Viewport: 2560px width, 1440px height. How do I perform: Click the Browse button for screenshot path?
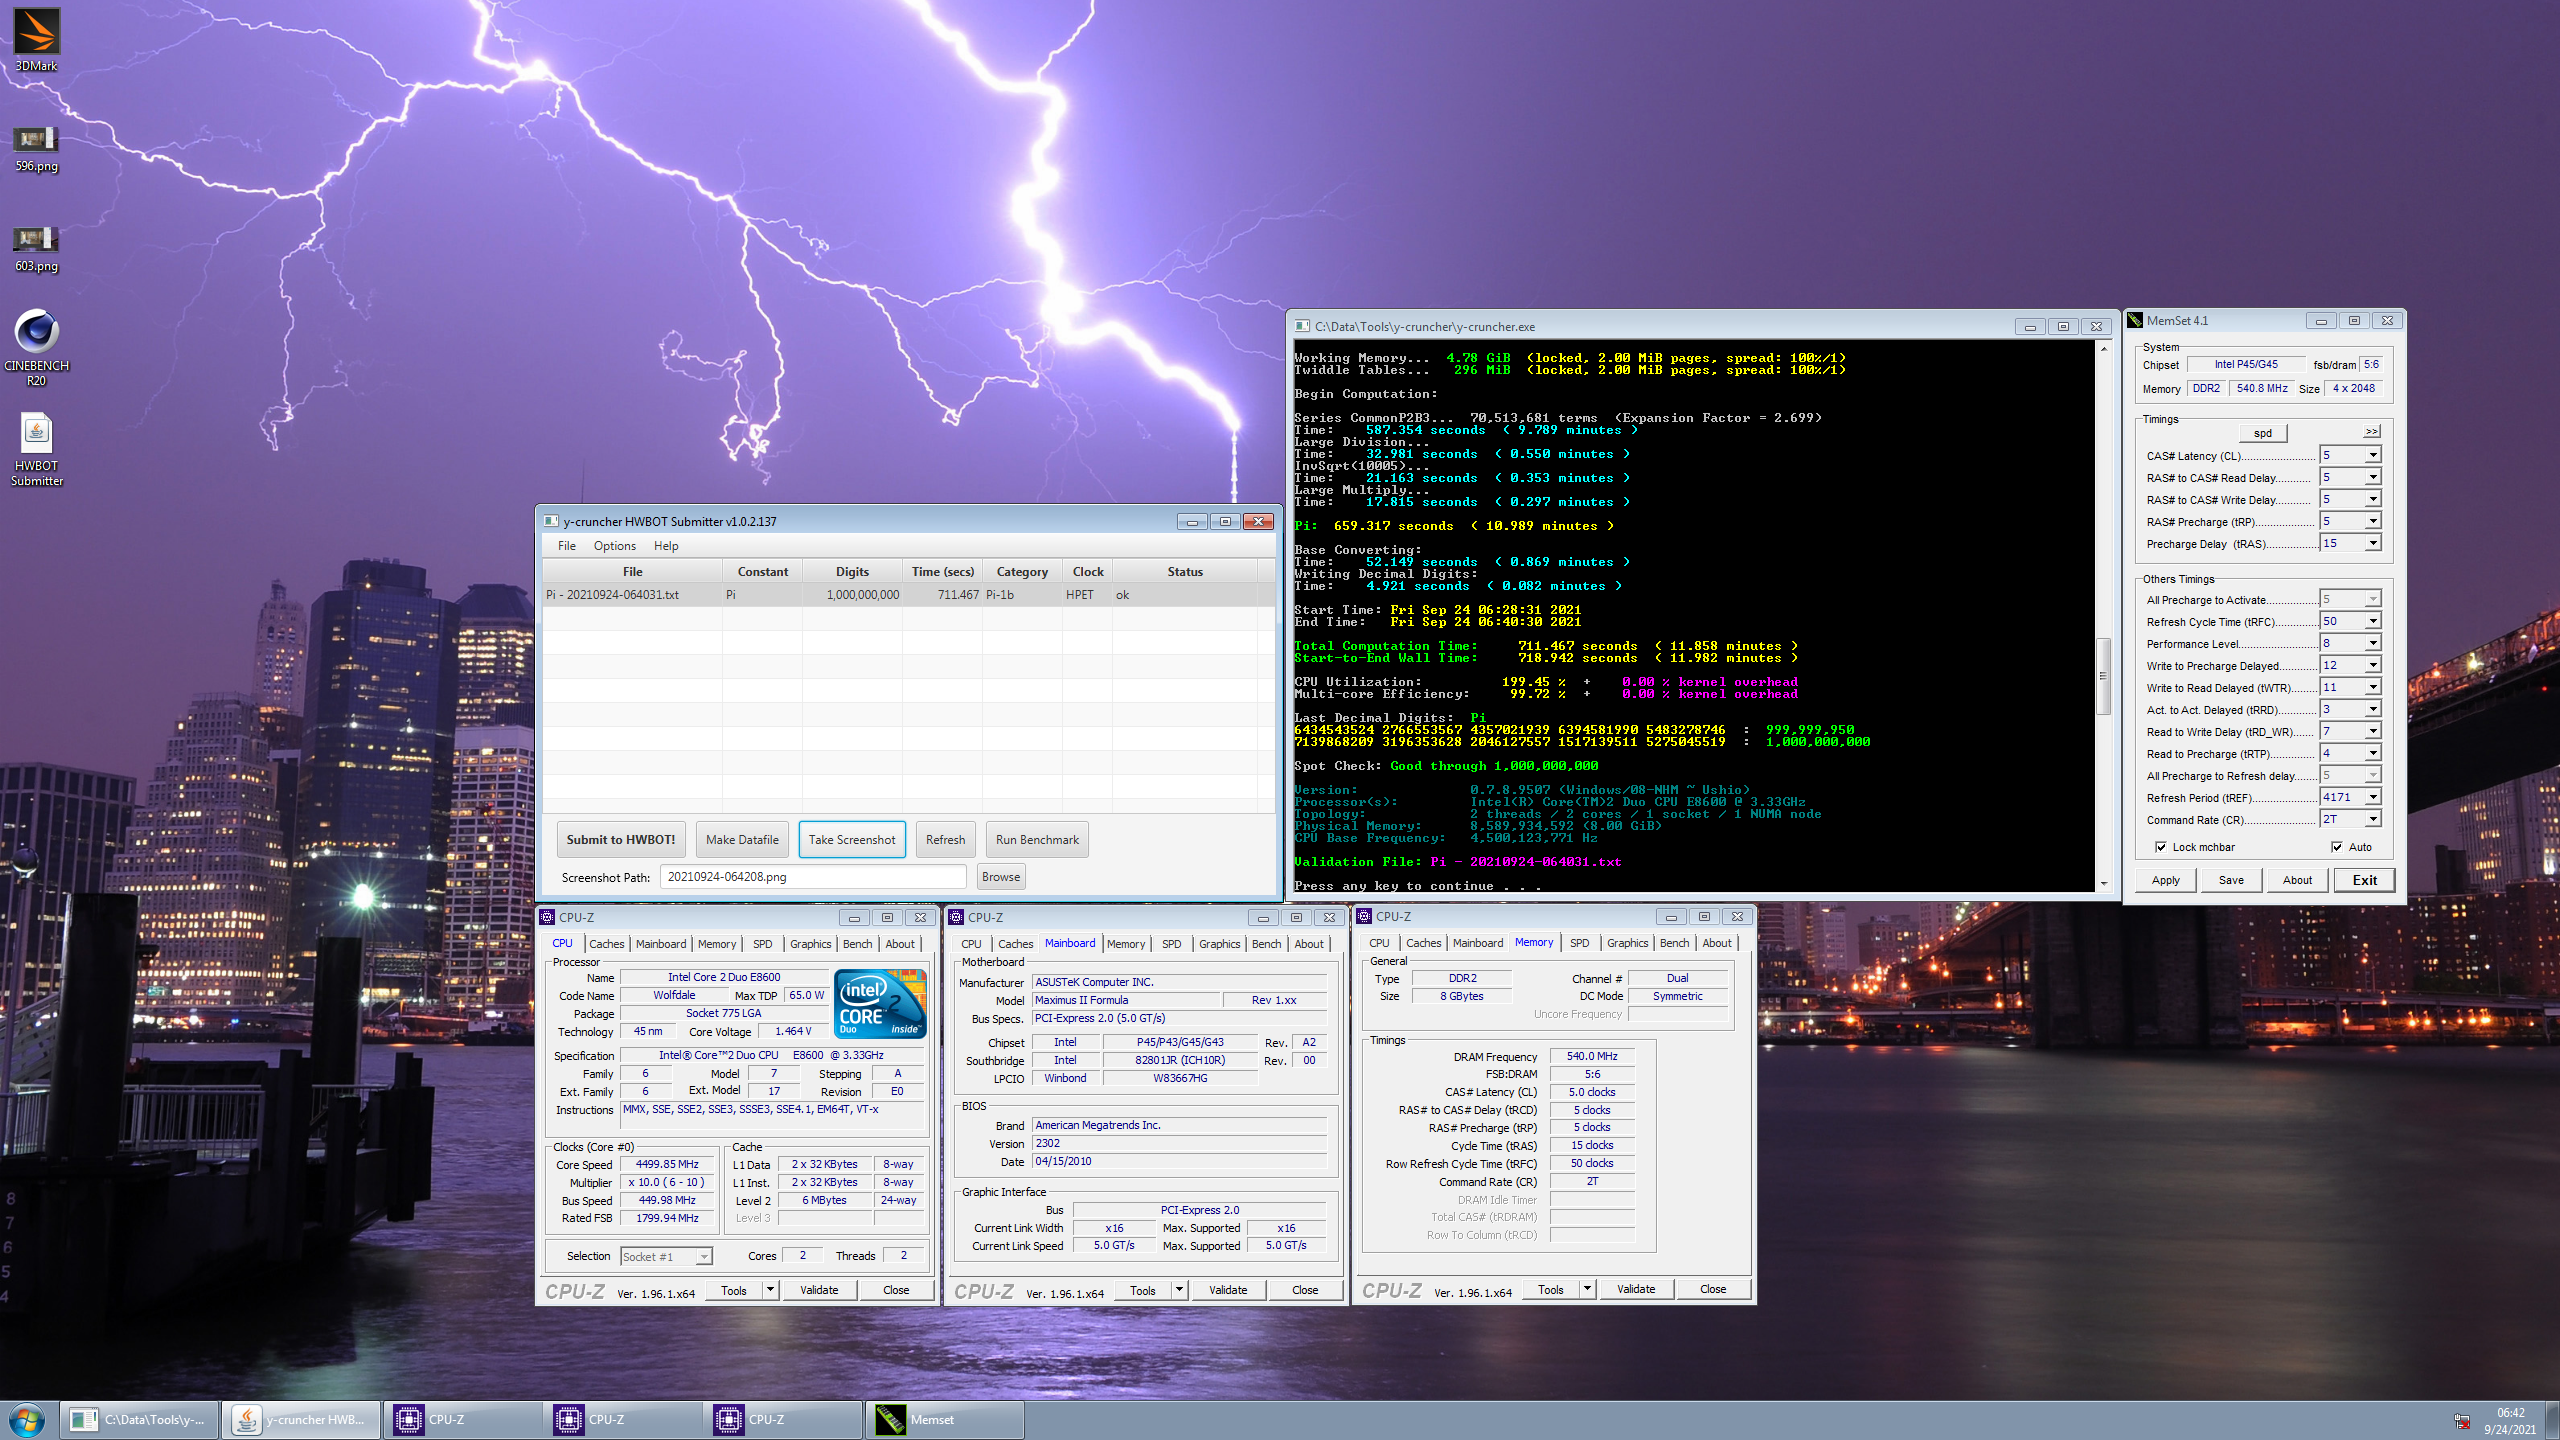[x=1000, y=877]
